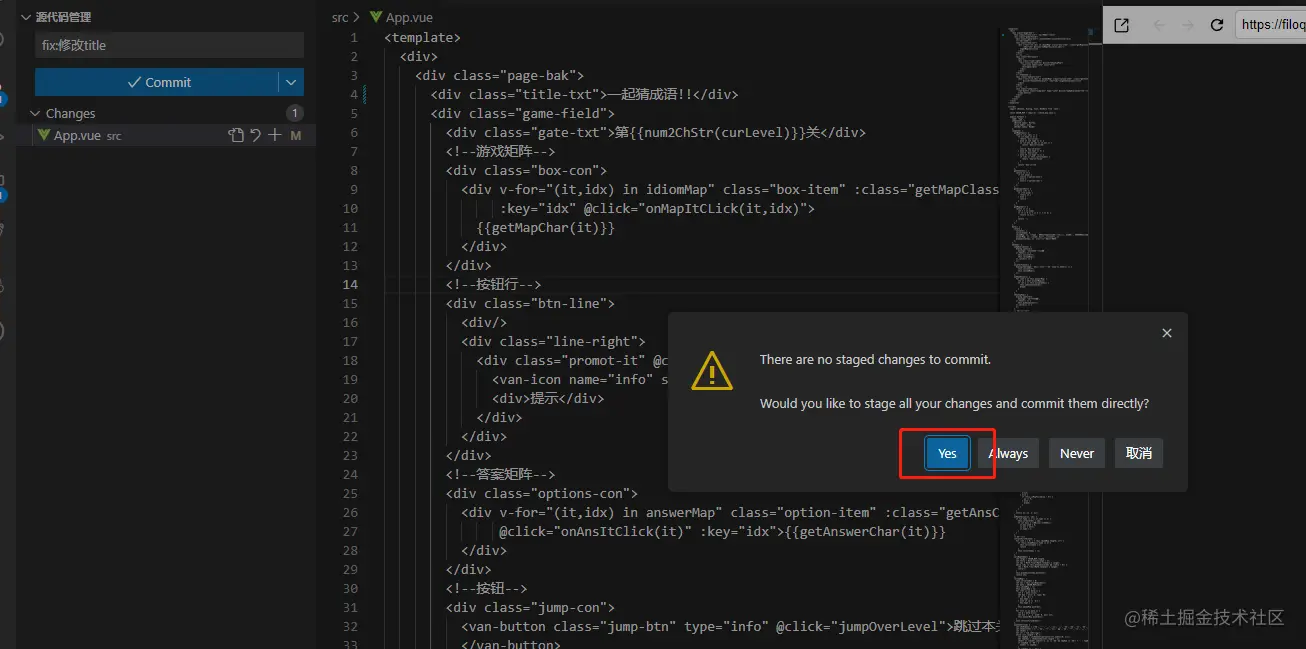Choose Always in the dialog
This screenshot has width=1306, height=649.
click(1008, 453)
